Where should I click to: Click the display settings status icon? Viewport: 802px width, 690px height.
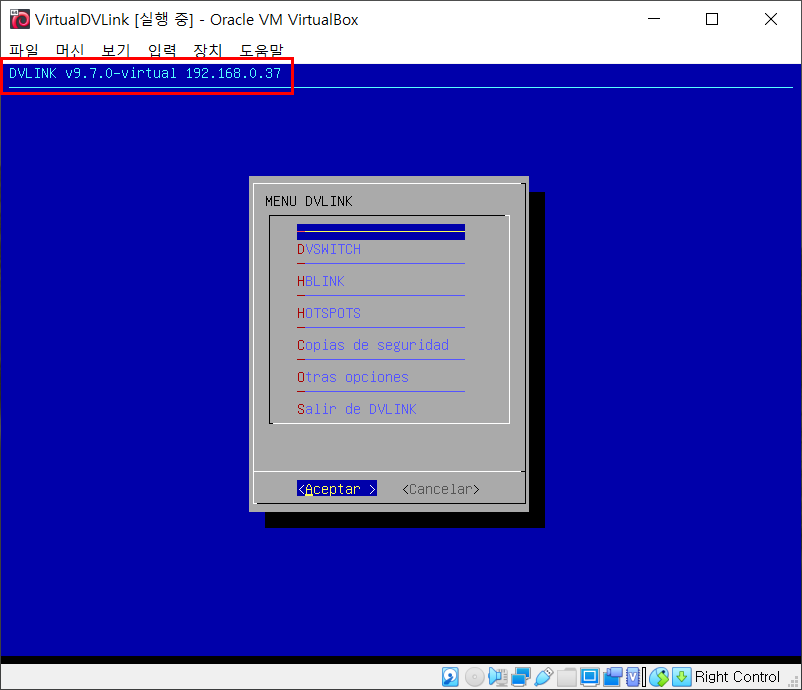pyautogui.click(x=590, y=677)
